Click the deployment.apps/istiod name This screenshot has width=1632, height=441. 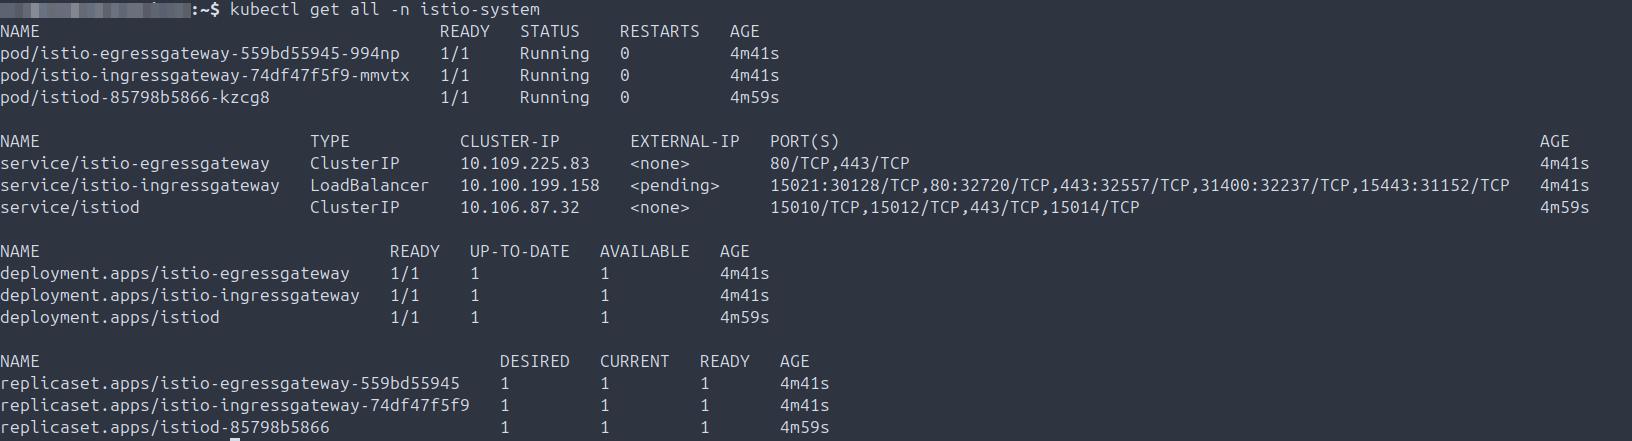coord(109,317)
